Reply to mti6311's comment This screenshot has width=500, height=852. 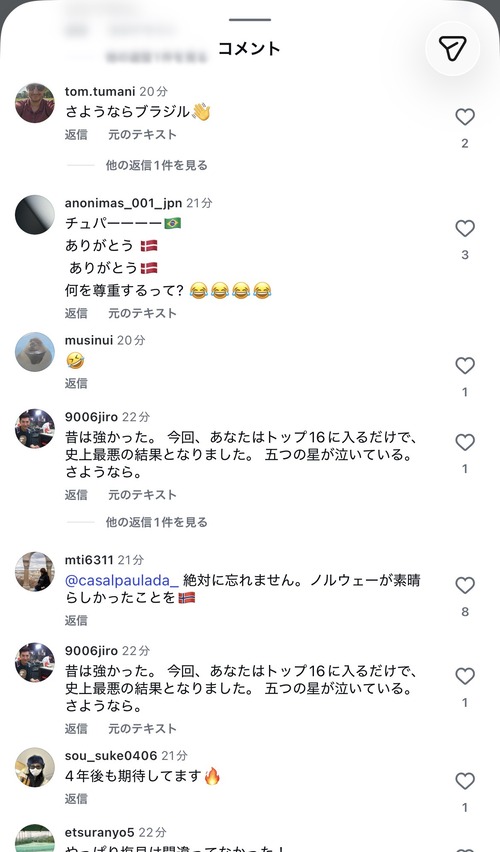pos(76,621)
